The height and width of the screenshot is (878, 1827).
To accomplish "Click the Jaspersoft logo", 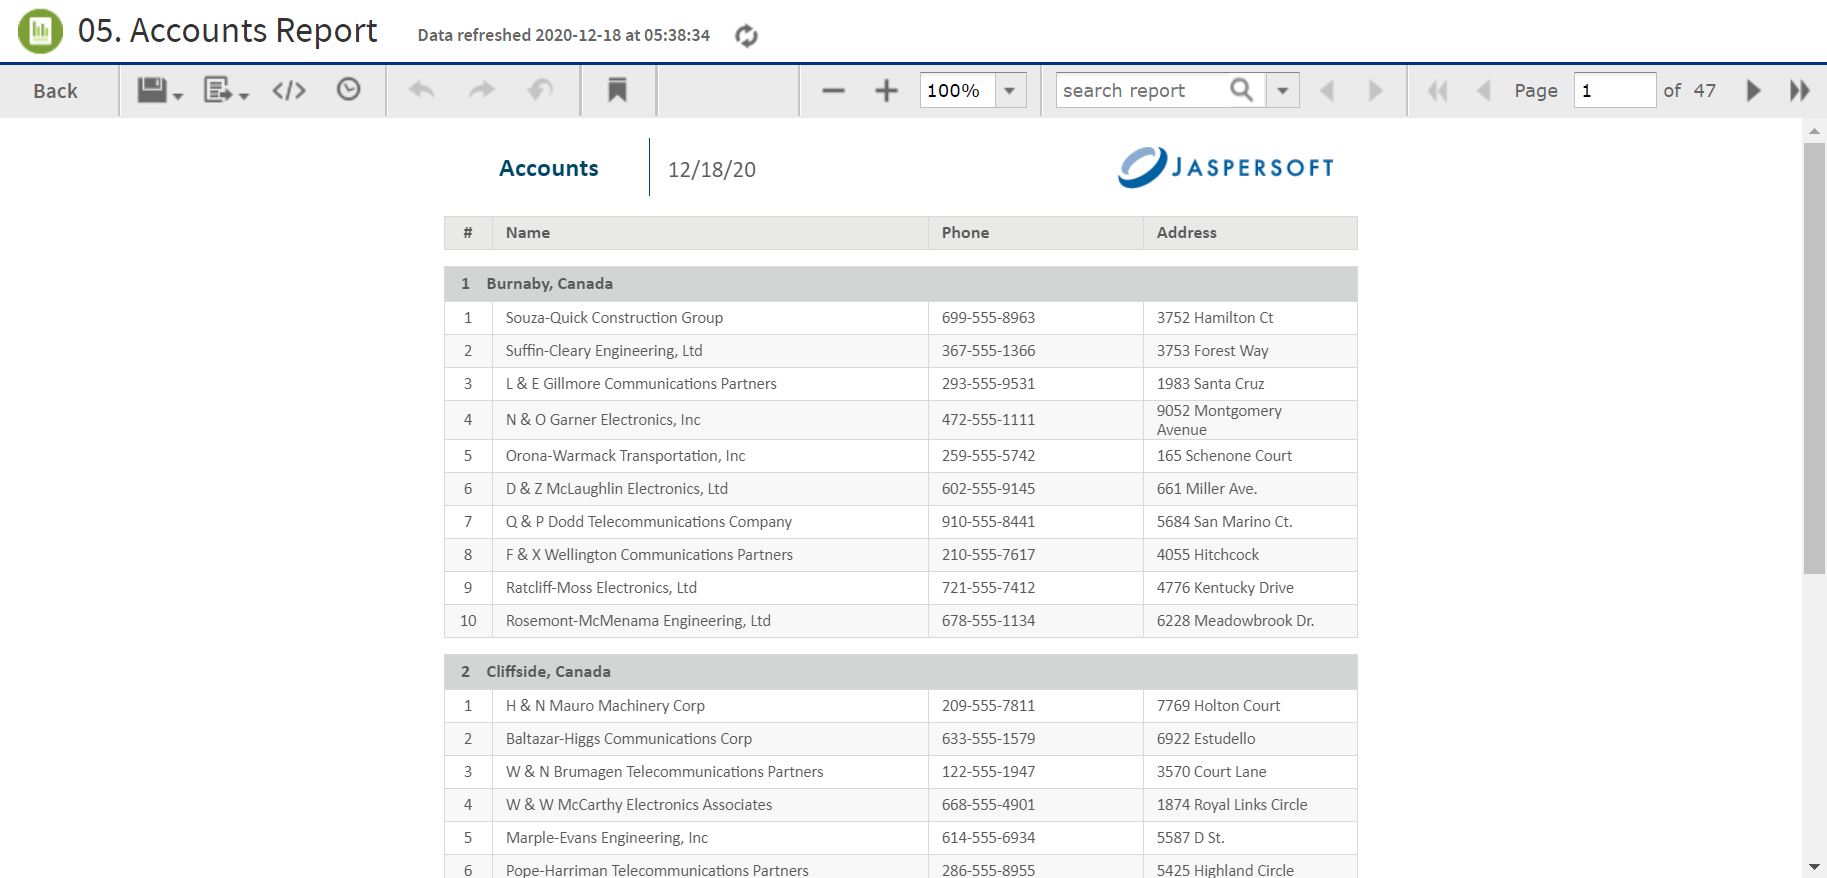I will (1226, 167).
